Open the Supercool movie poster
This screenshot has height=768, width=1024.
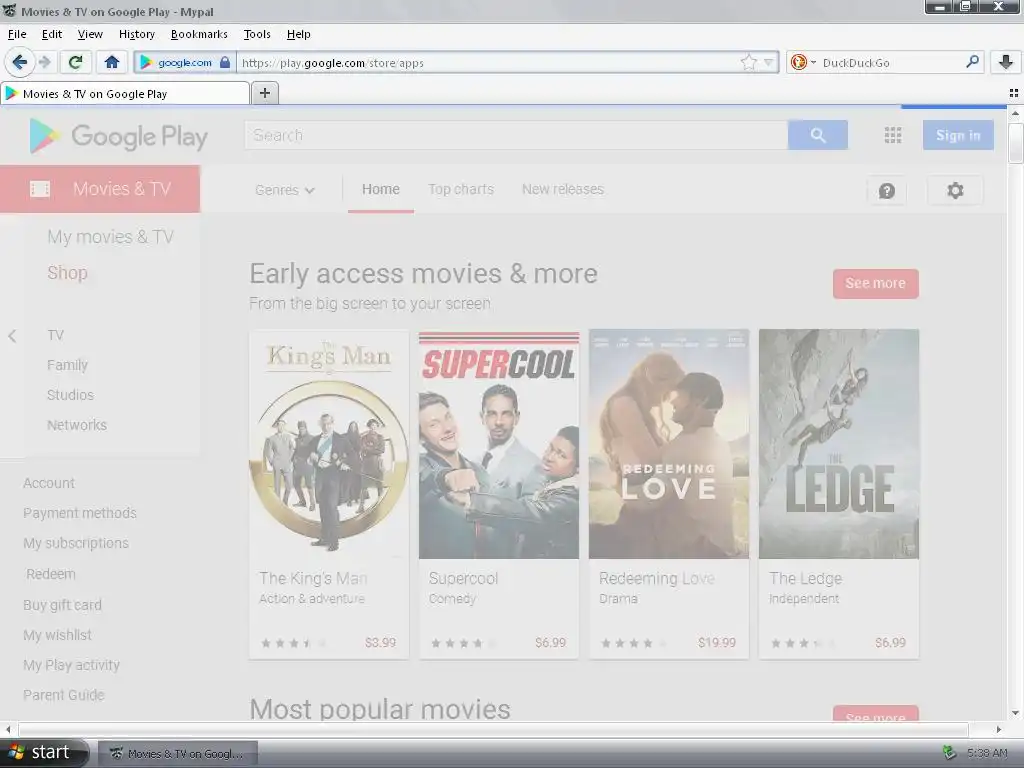click(499, 444)
